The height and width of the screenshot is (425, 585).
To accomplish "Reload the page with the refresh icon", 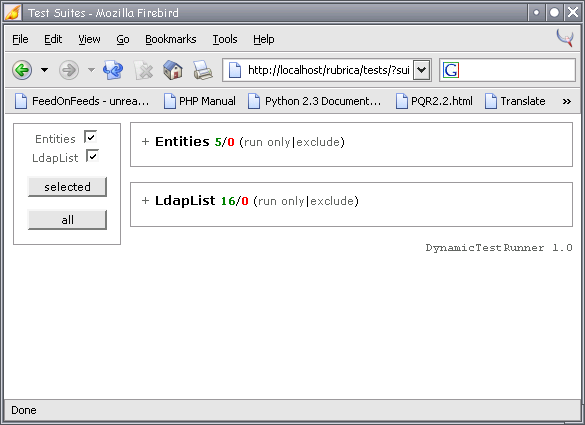I will (113, 70).
